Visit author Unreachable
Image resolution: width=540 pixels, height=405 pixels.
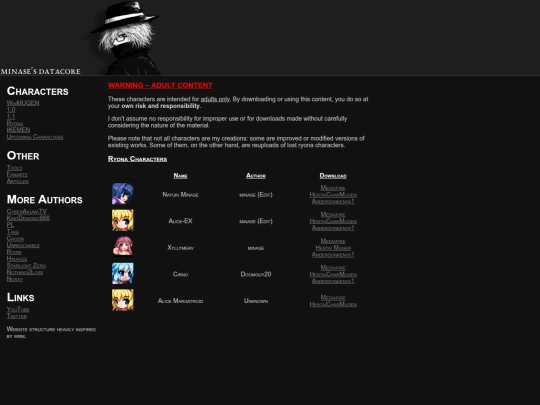point(23,245)
